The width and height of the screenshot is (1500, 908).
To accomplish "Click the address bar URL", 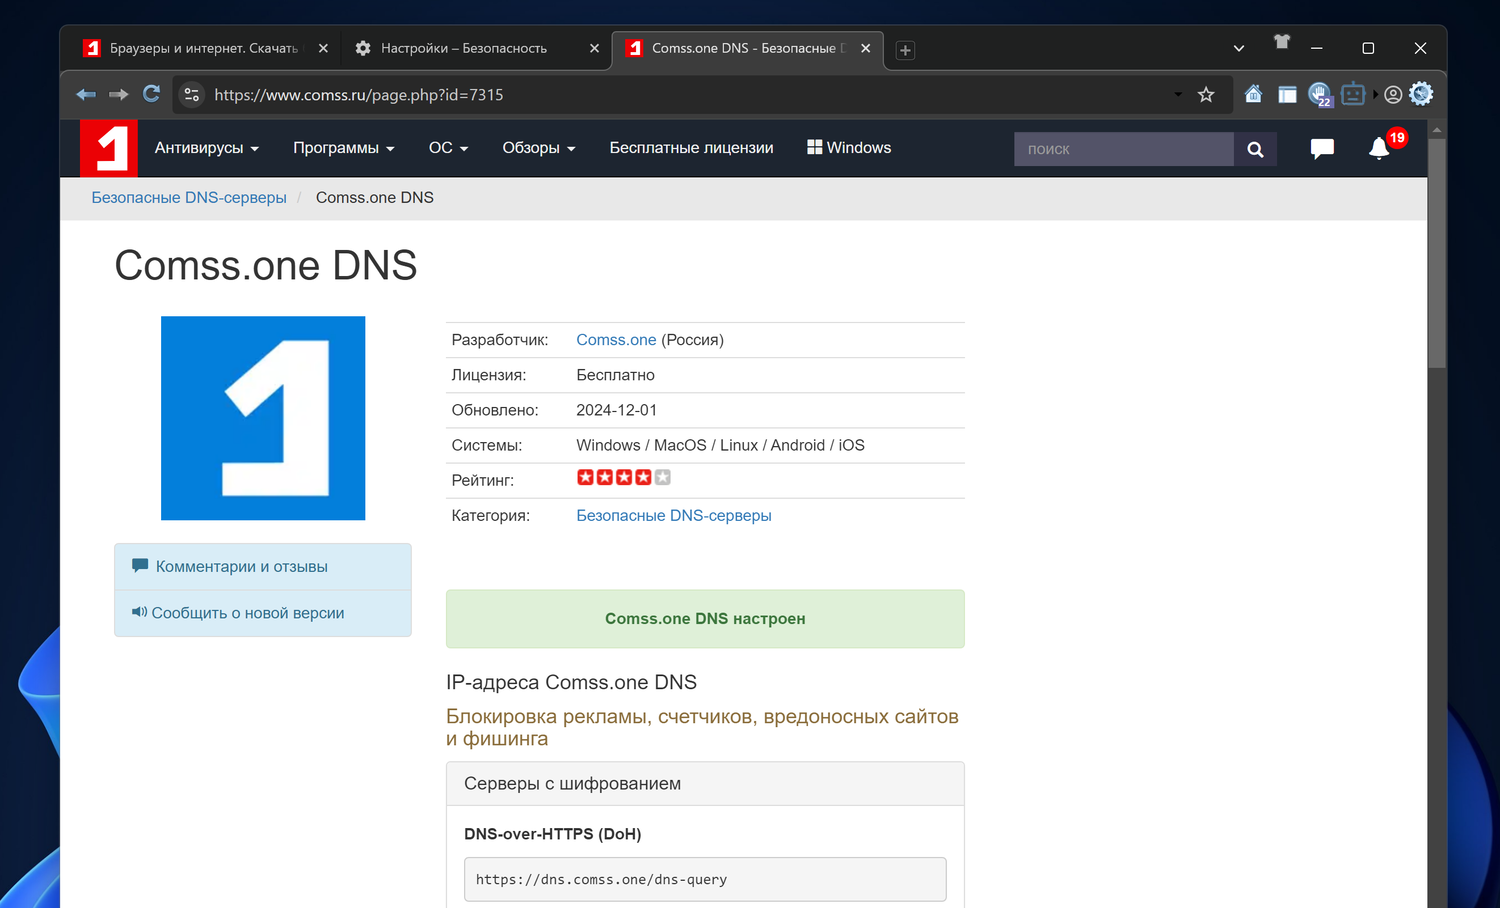I will click(359, 95).
